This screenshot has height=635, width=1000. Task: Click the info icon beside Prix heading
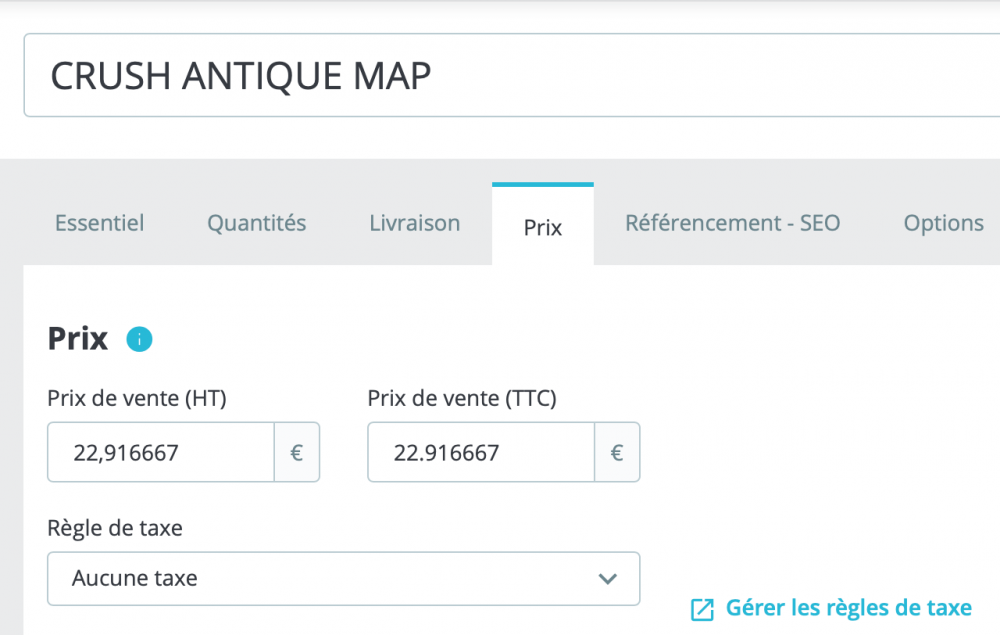tap(139, 340)
